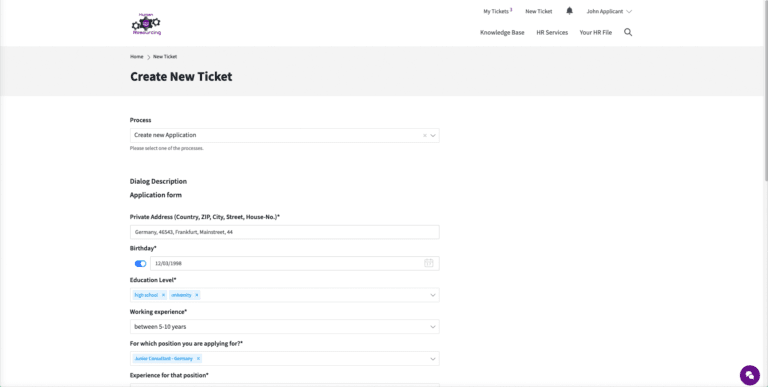Open the Working experience dropdown
Image resolution: width=768 pixels, height=387 pixels.
(285, 327)
